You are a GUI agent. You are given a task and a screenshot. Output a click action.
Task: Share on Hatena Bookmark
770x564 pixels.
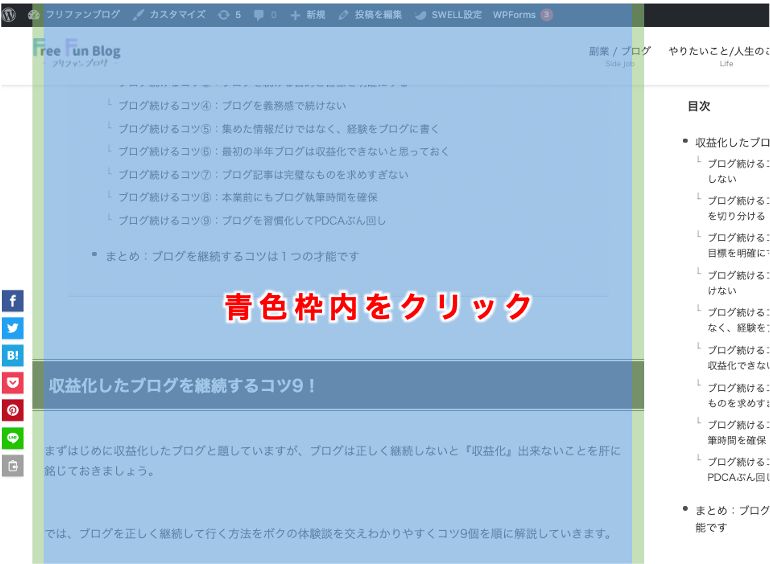pyautogui.click(x=13, y=355)
